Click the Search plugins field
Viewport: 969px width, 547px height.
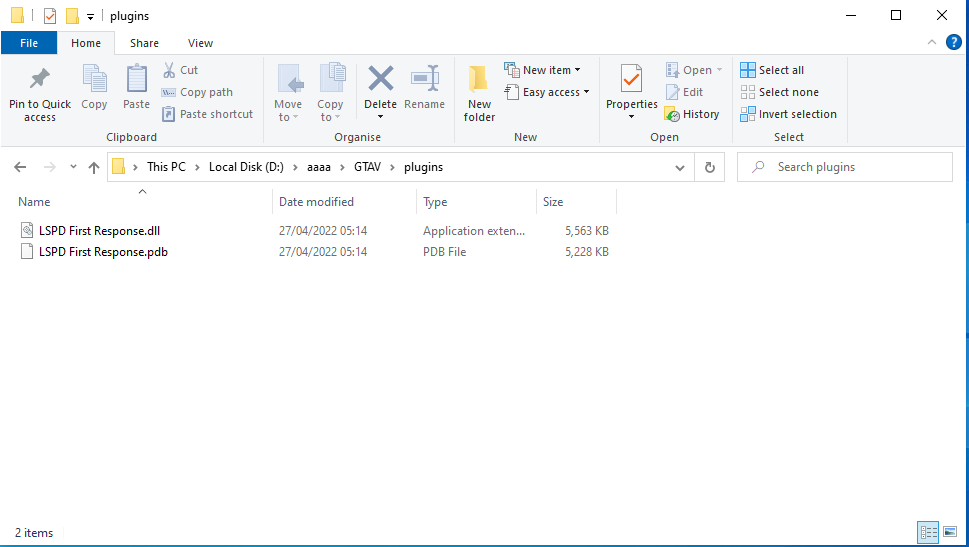pos(845,167)
